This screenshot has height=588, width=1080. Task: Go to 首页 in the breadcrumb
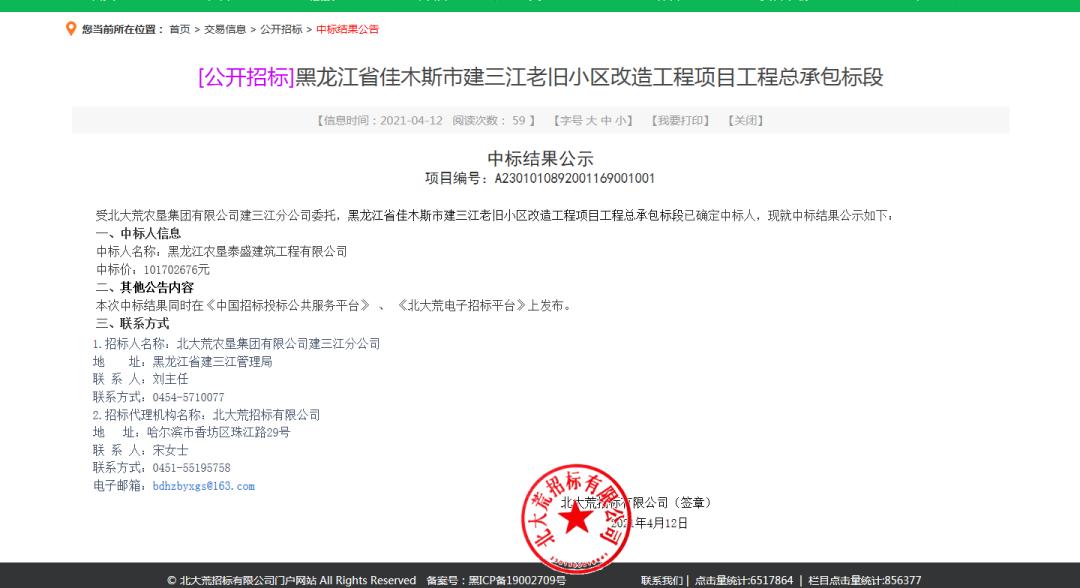coord(179,30)
